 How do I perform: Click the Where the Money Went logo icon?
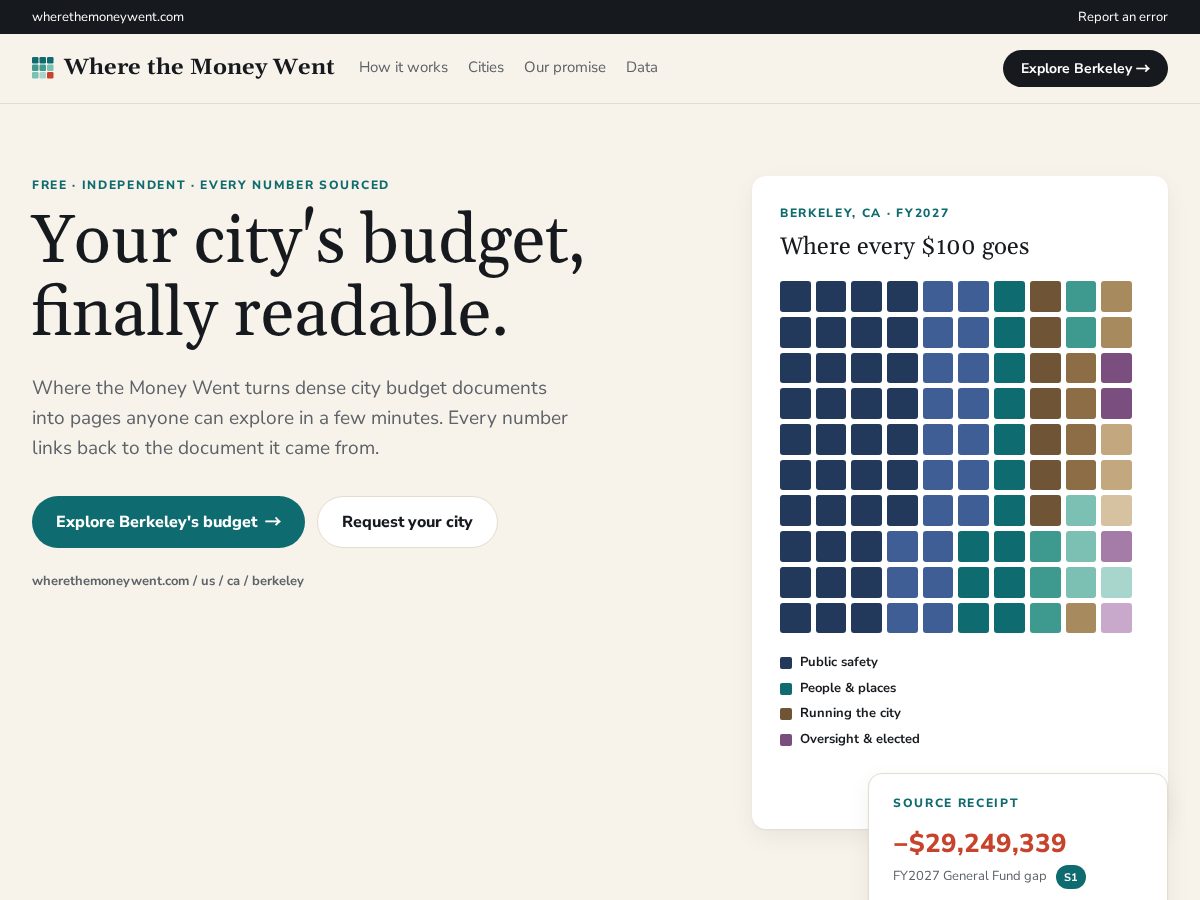point(43,68)
